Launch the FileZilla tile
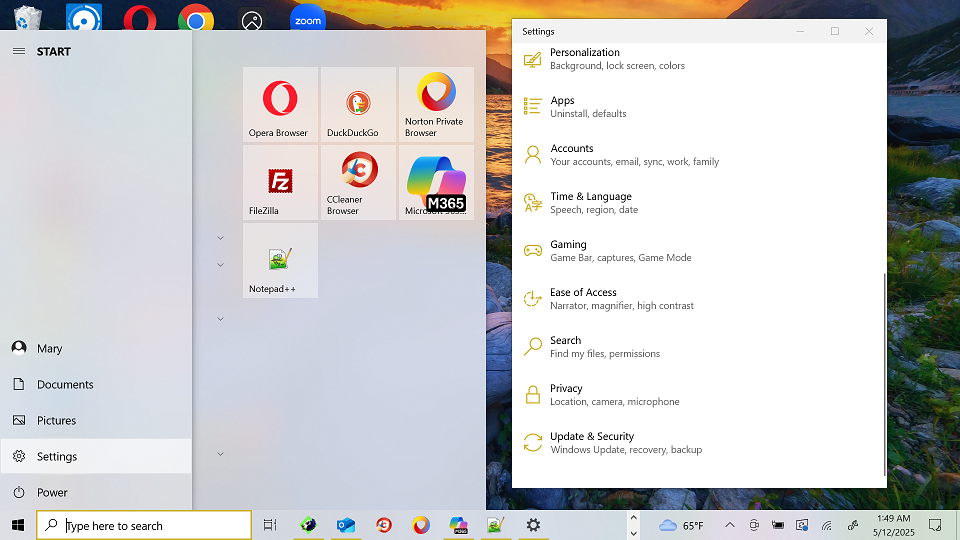 click(280, 182)
